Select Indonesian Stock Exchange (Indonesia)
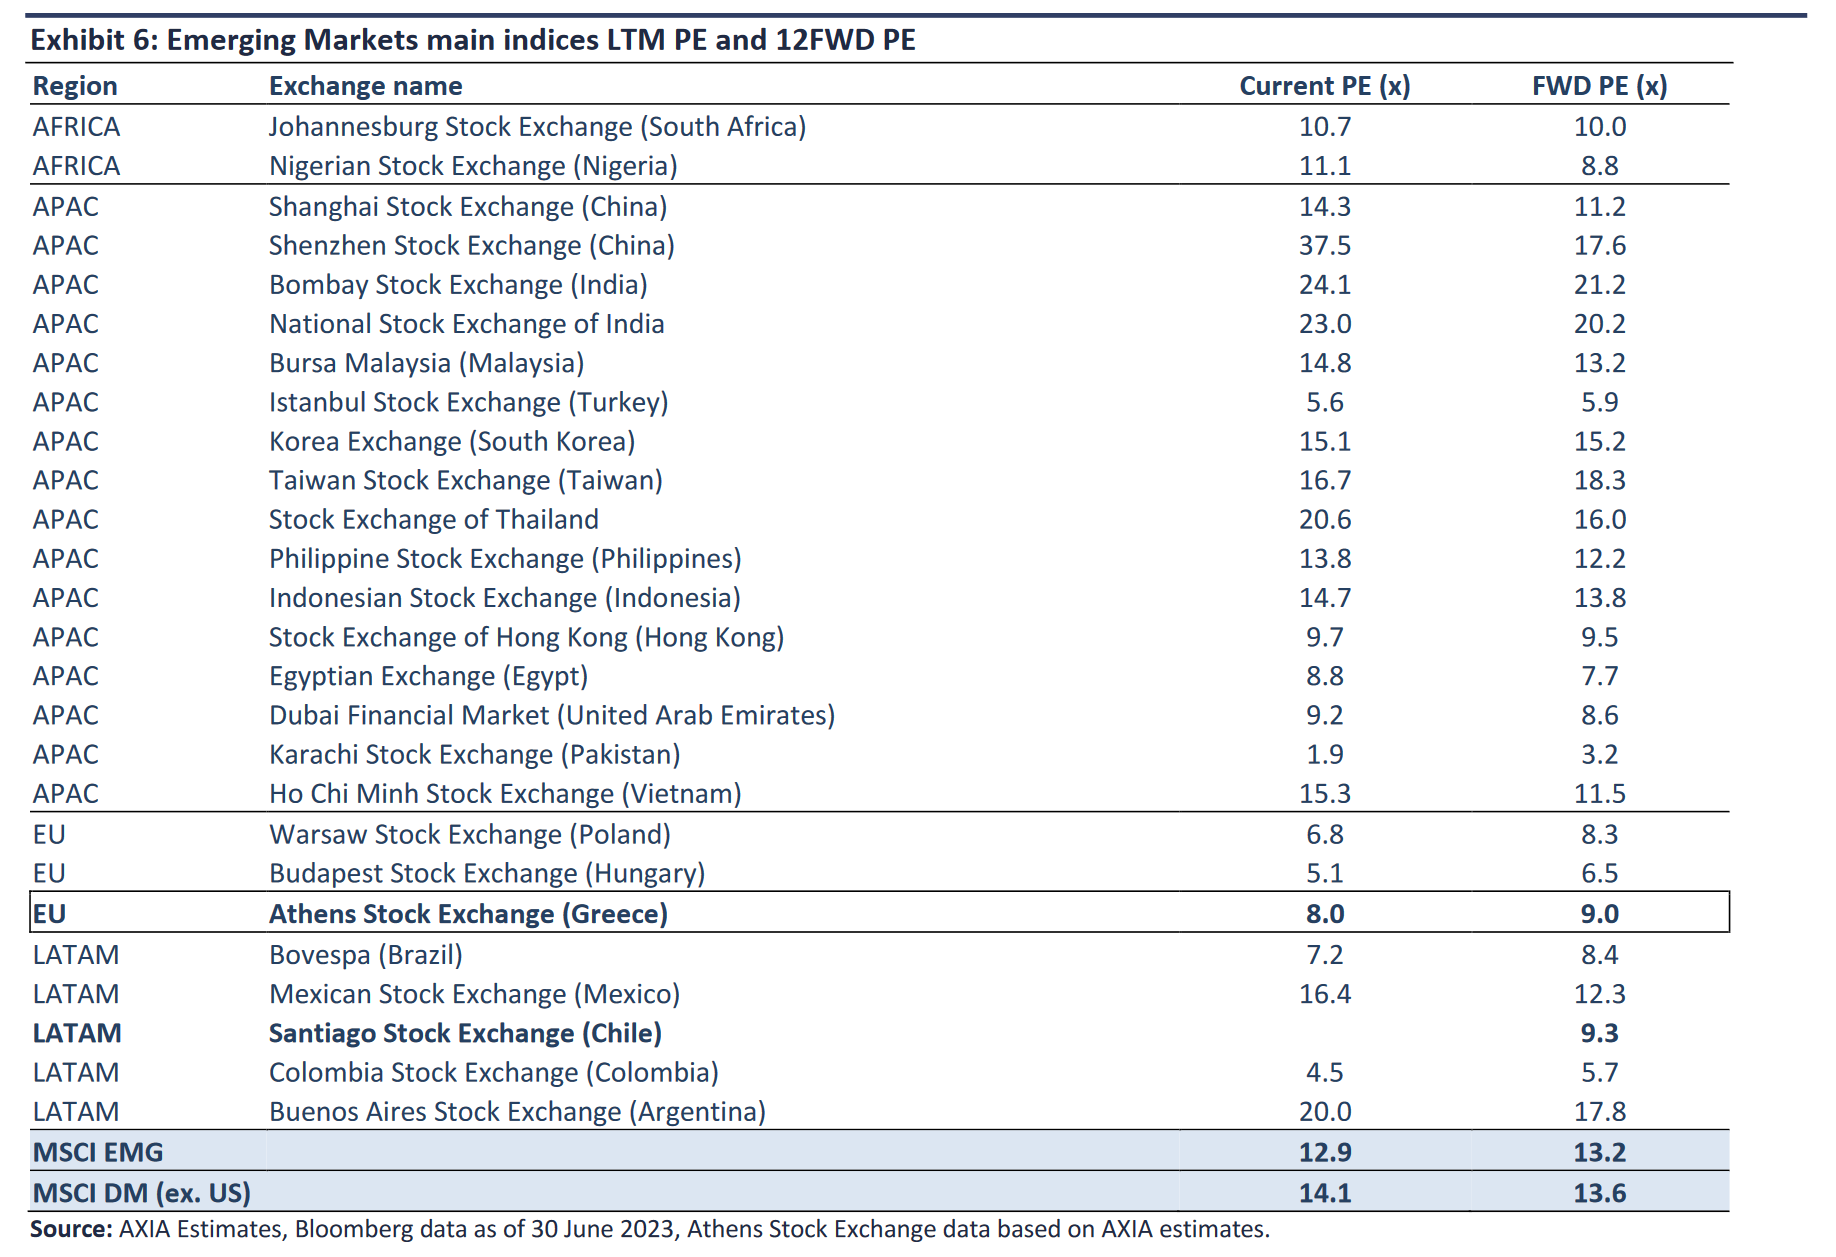The image size is (1836, 1257). point(505,598)
